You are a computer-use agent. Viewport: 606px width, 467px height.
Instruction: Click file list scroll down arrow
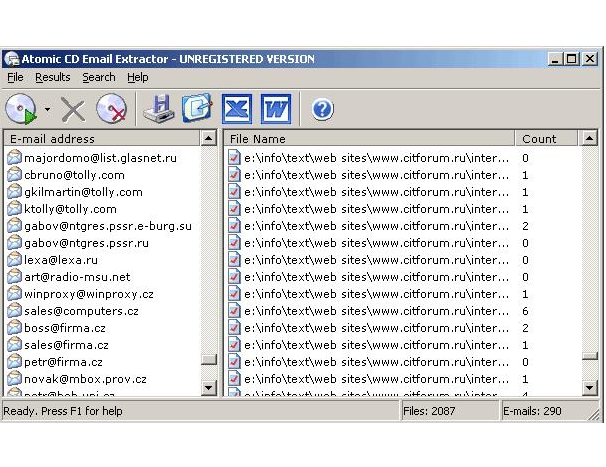(x=589, y=387)
